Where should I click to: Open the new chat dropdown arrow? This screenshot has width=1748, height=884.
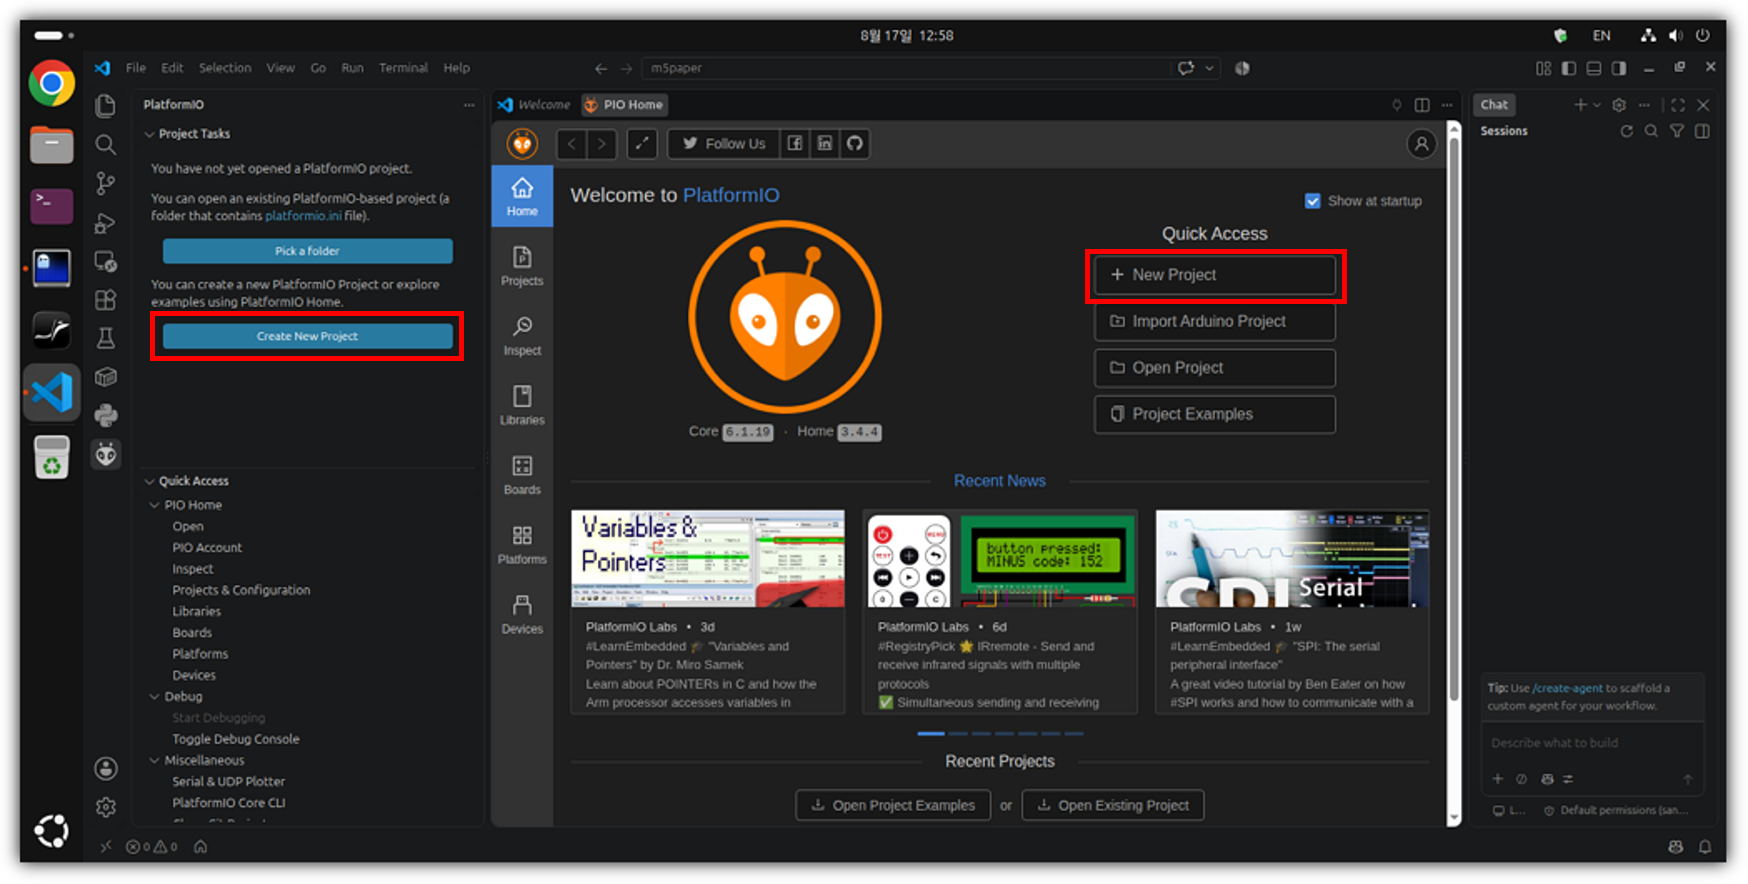click(1597, 105)
